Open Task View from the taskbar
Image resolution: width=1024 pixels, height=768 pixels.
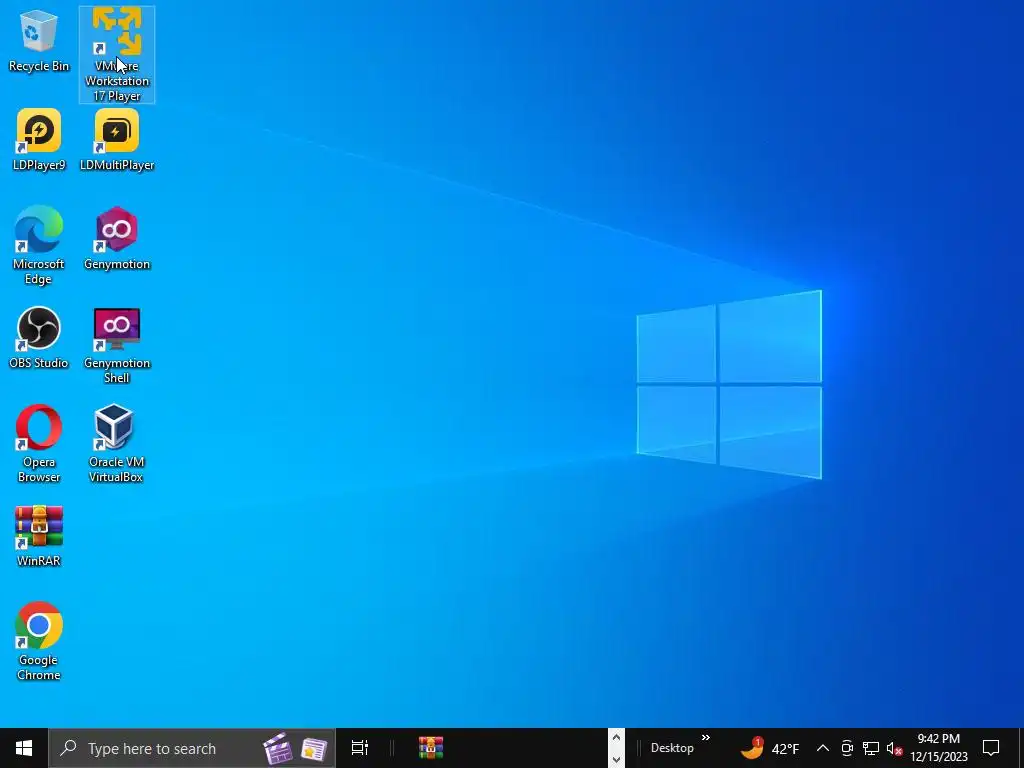pyautogui.click(x=360, y=748)
